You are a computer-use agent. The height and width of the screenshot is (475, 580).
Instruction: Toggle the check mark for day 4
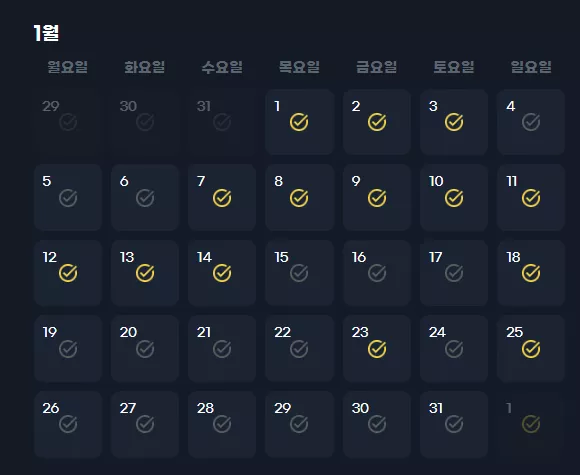pos(531,122)
